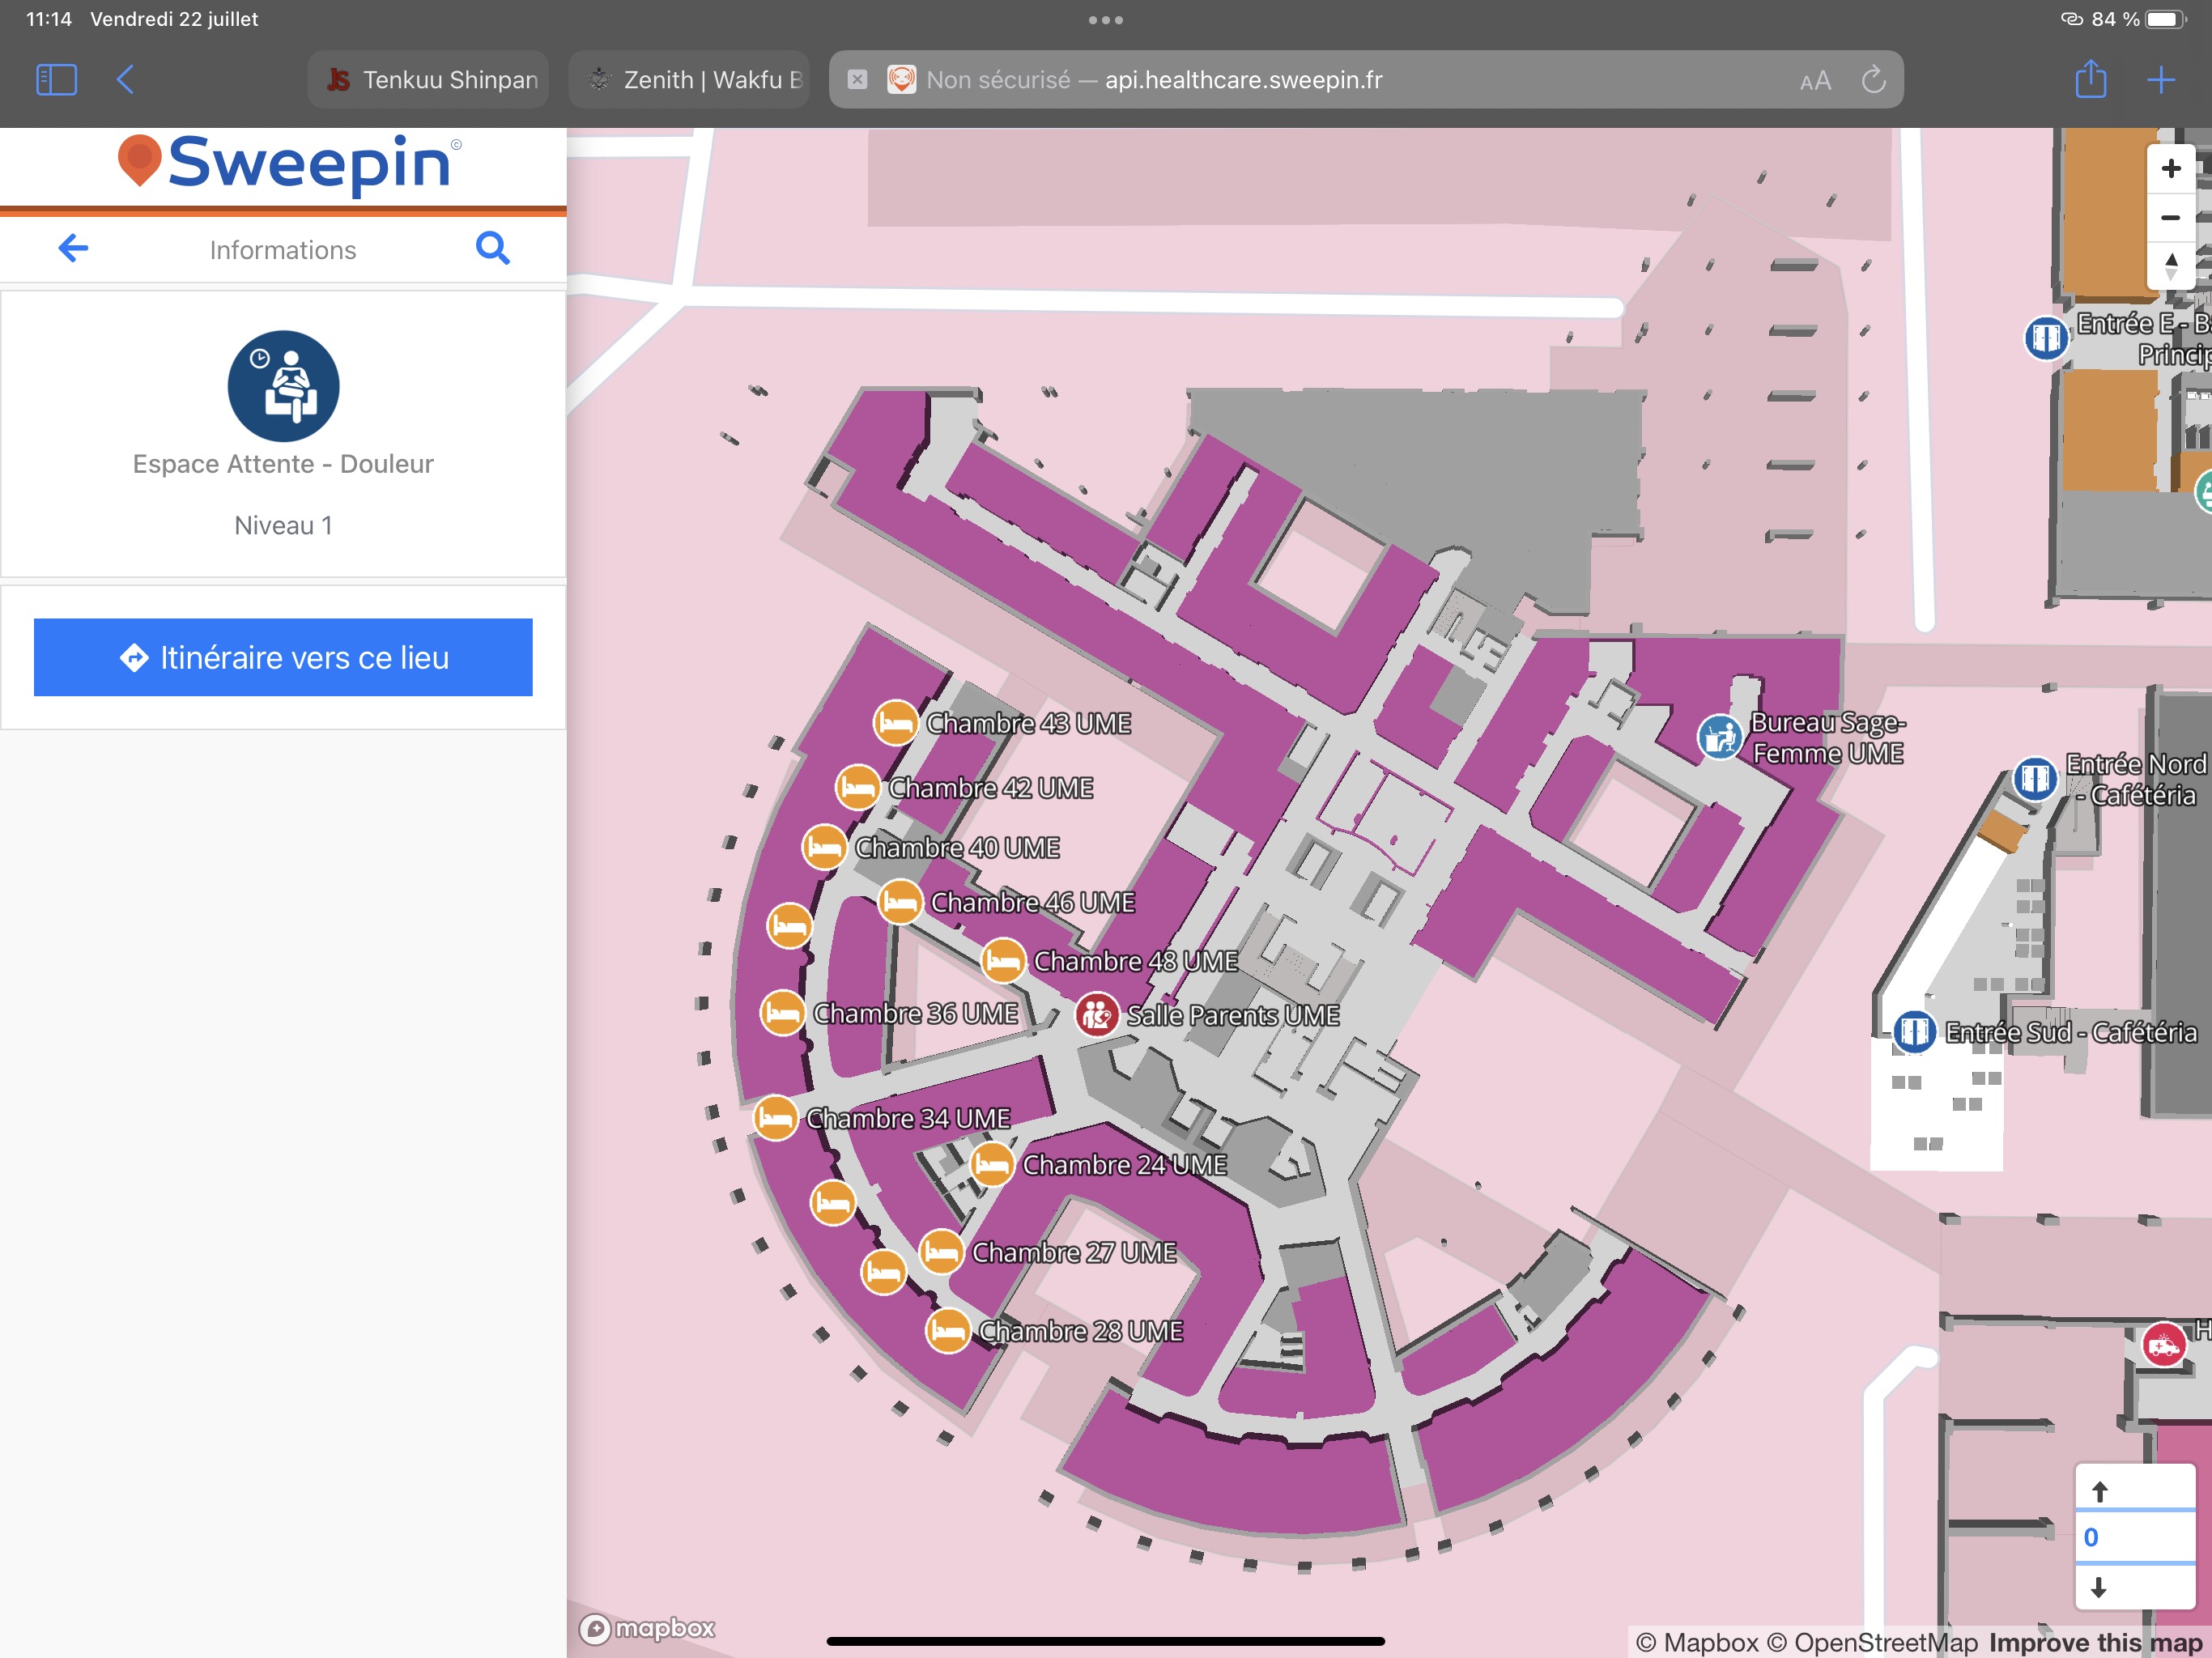Select Salle Parents UME marker icon
Screen dimensions: 2212x1658
coord(1097,1015)
